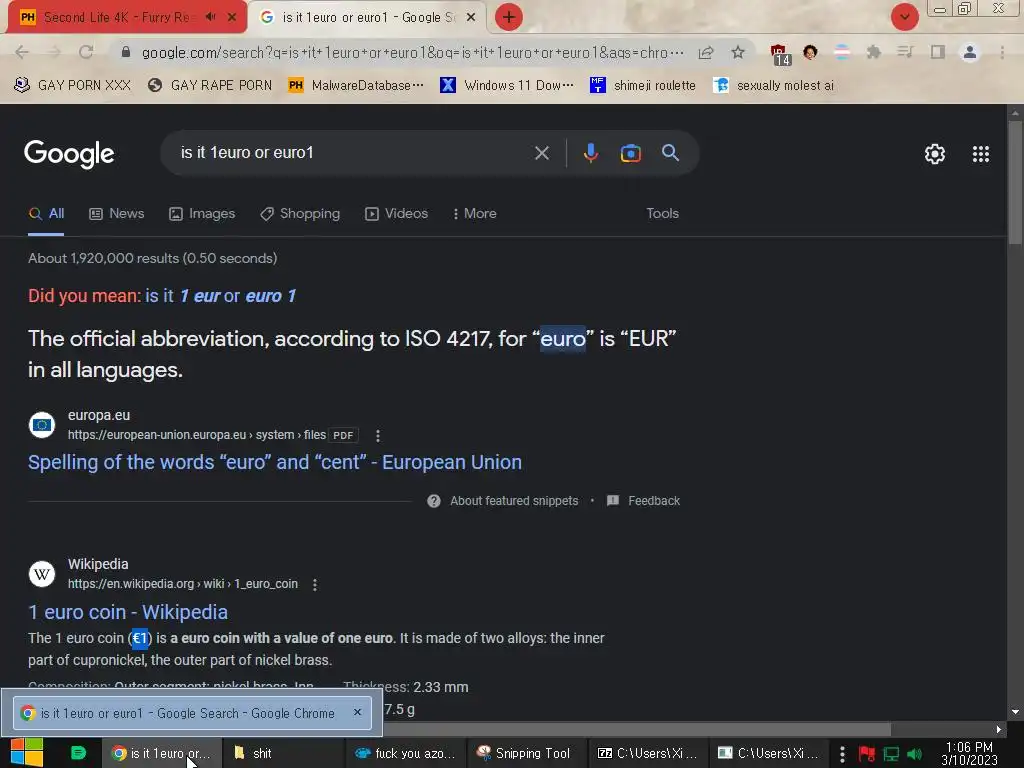Click the 'is it 1 eur or euro 1' suggestion

point(221,296)
